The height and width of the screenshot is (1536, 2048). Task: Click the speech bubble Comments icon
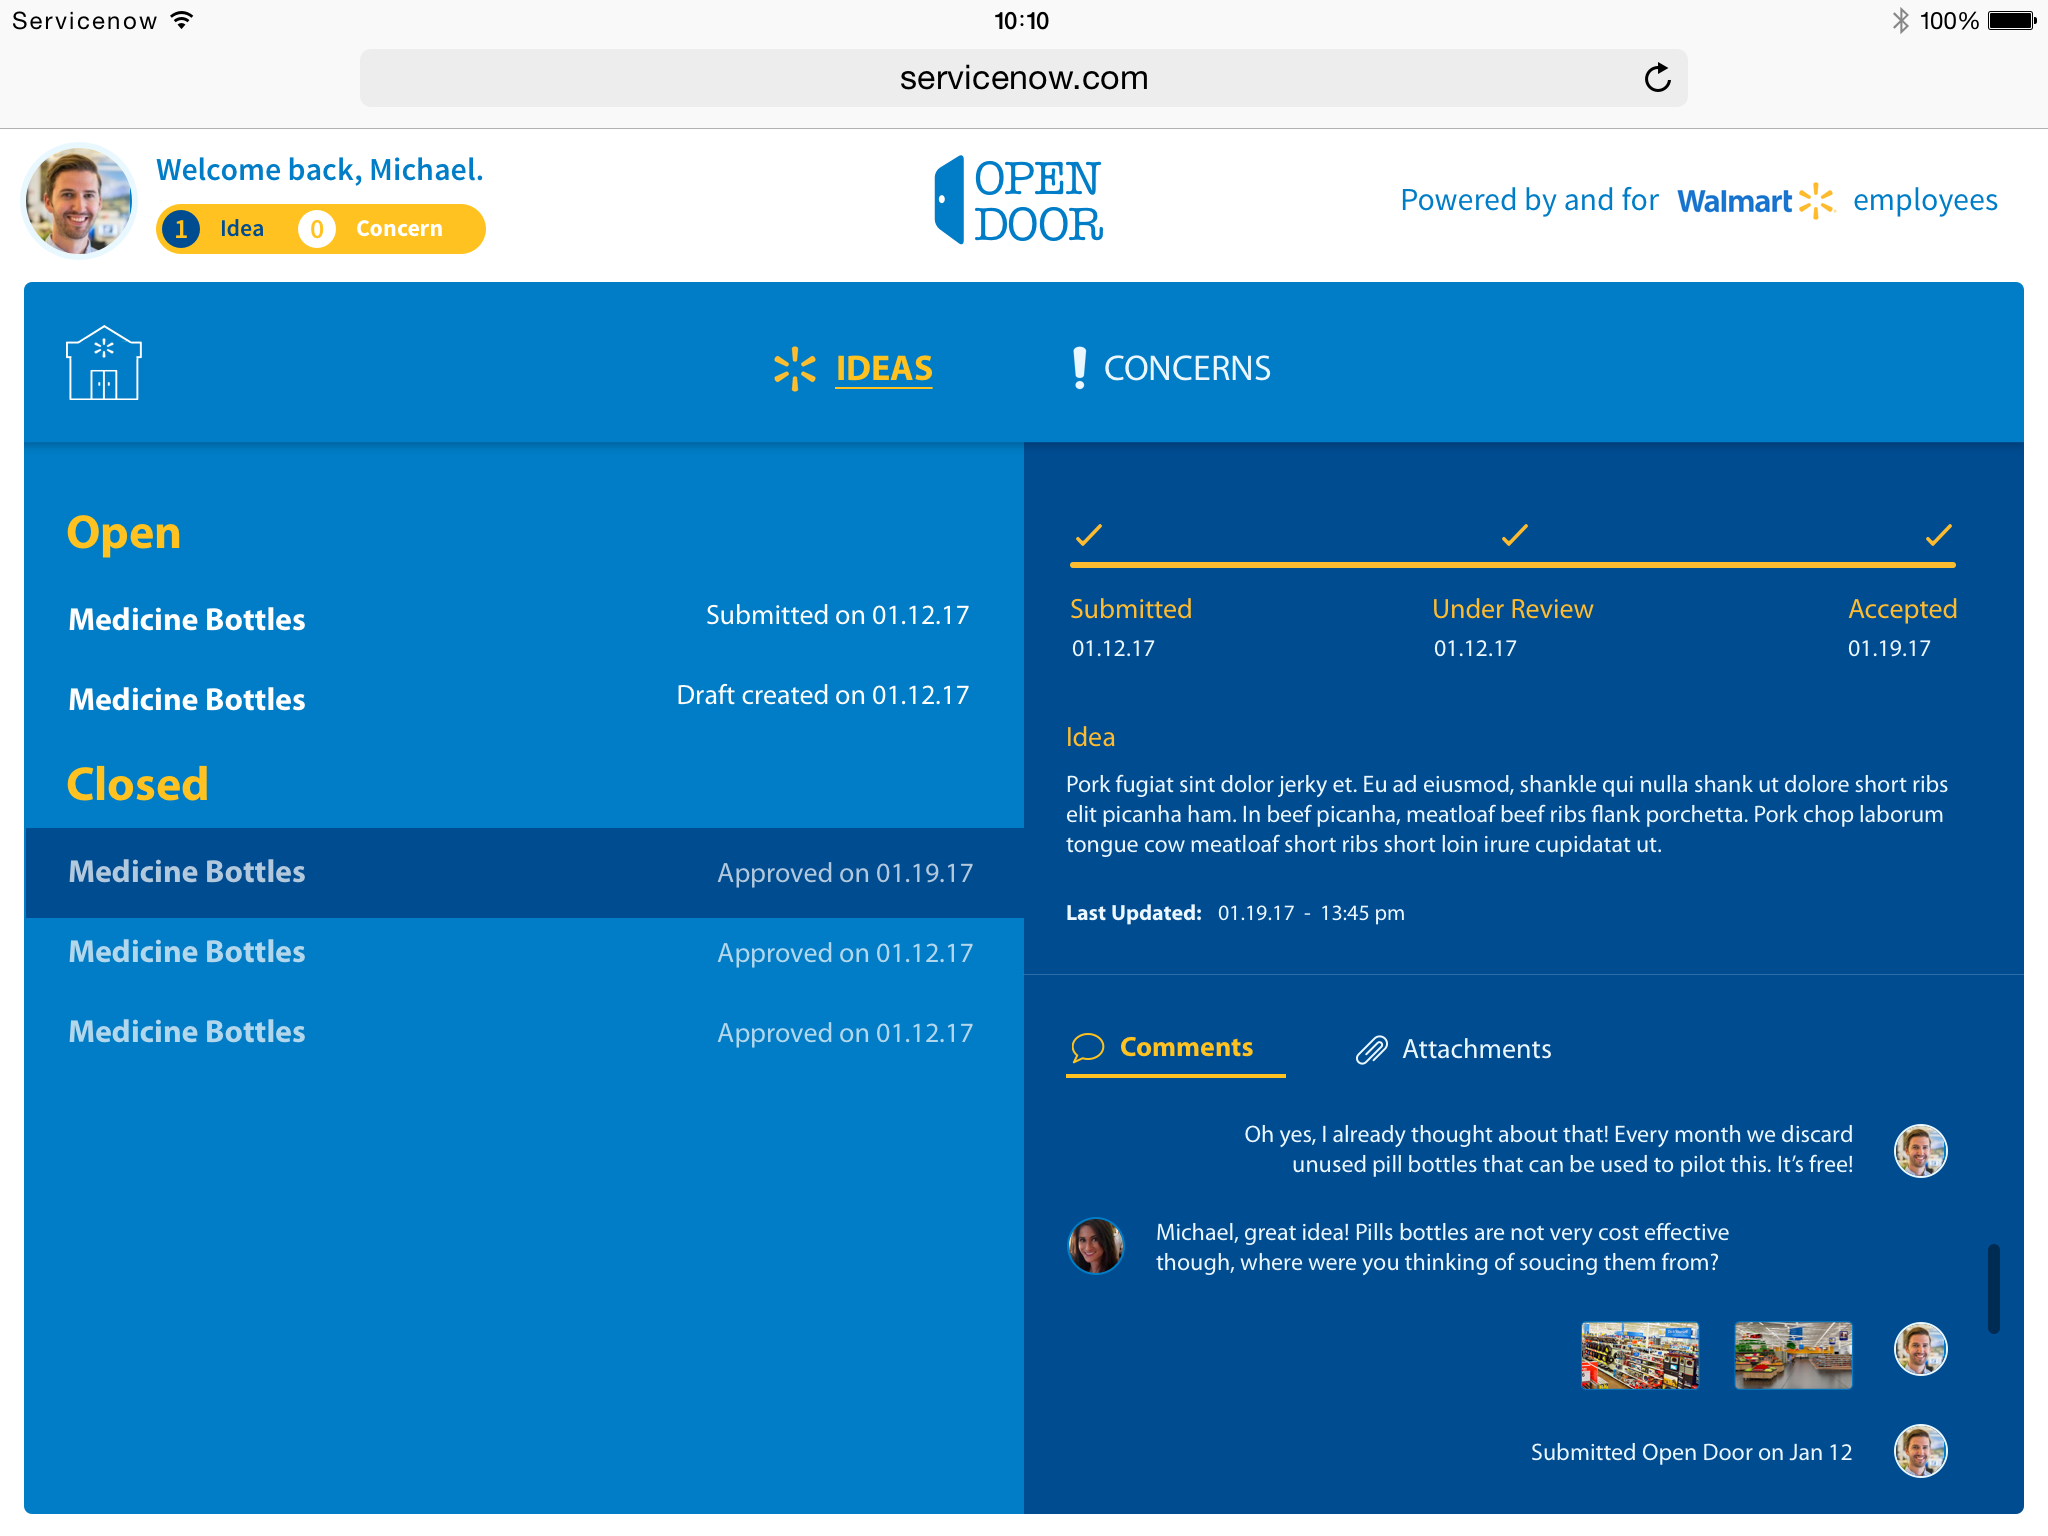tap(1087, 1047)
